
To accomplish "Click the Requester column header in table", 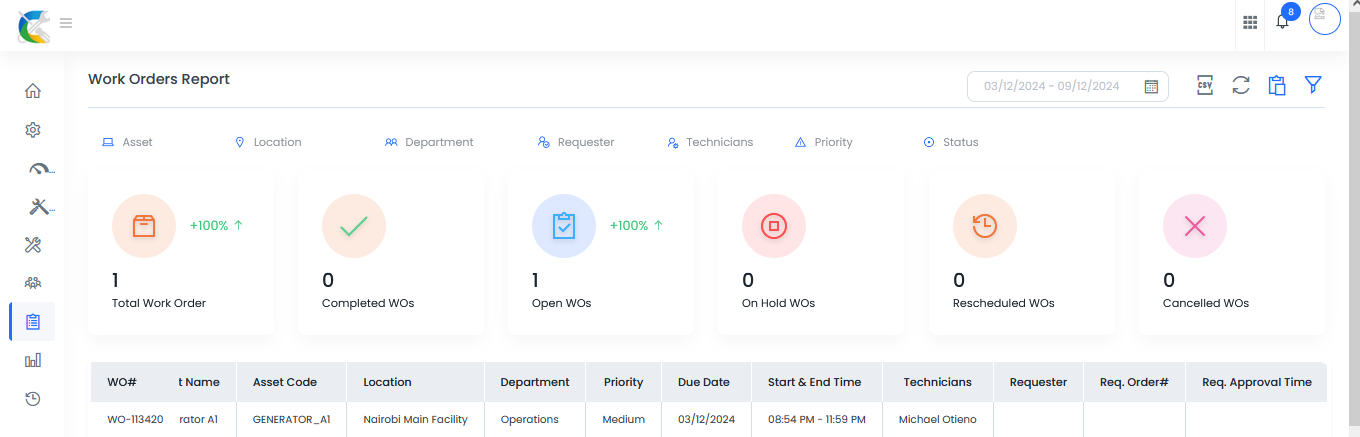I will 1039,382.
